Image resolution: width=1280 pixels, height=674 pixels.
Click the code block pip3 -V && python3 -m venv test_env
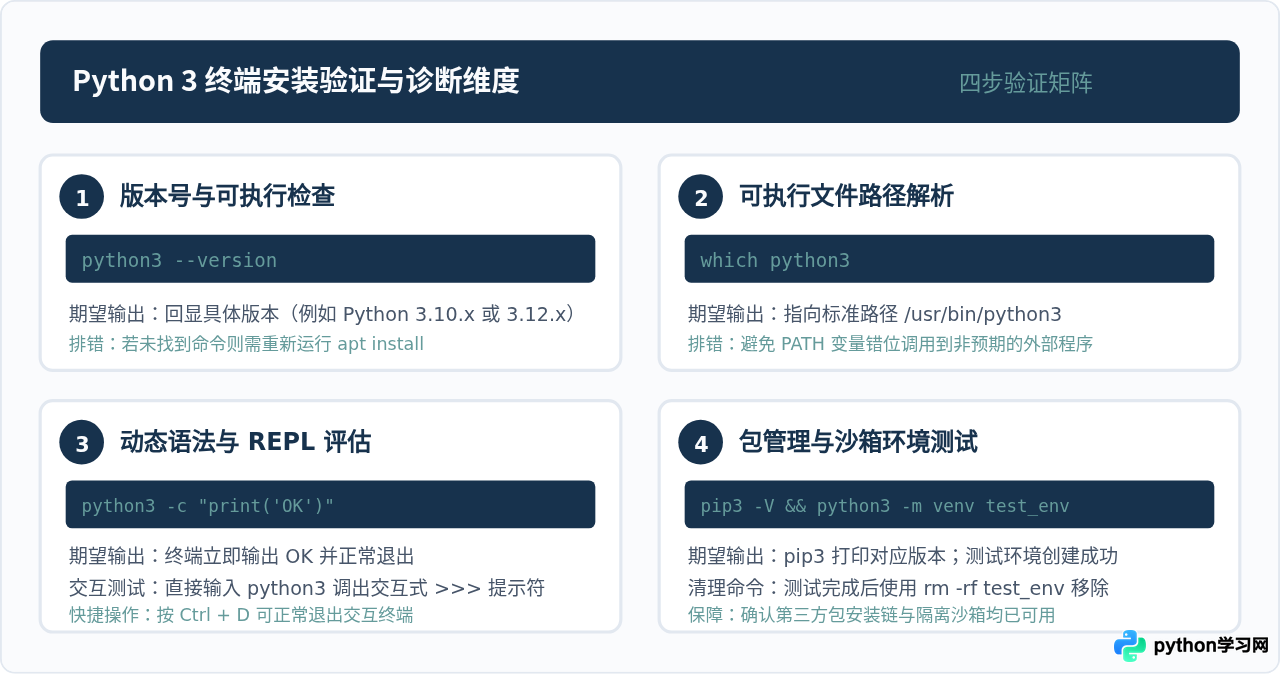click(x=949, y=505)
